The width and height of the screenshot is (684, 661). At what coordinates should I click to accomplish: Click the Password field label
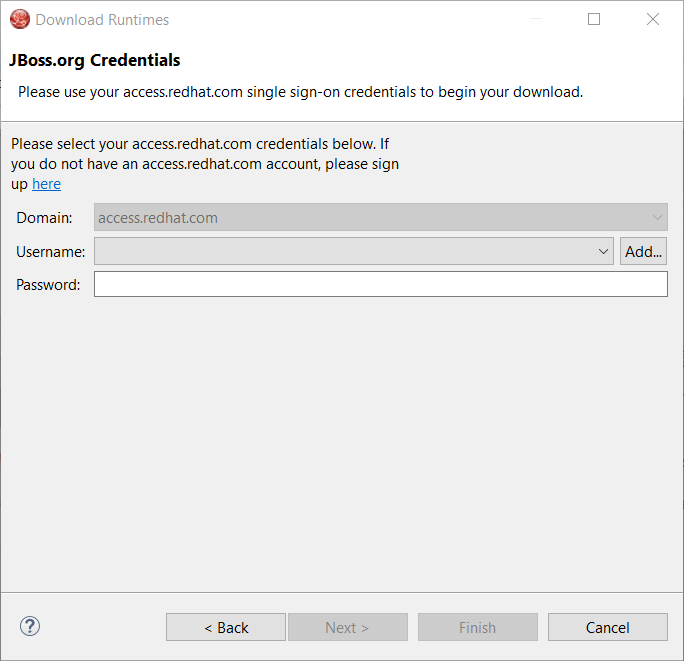point(48,285)
